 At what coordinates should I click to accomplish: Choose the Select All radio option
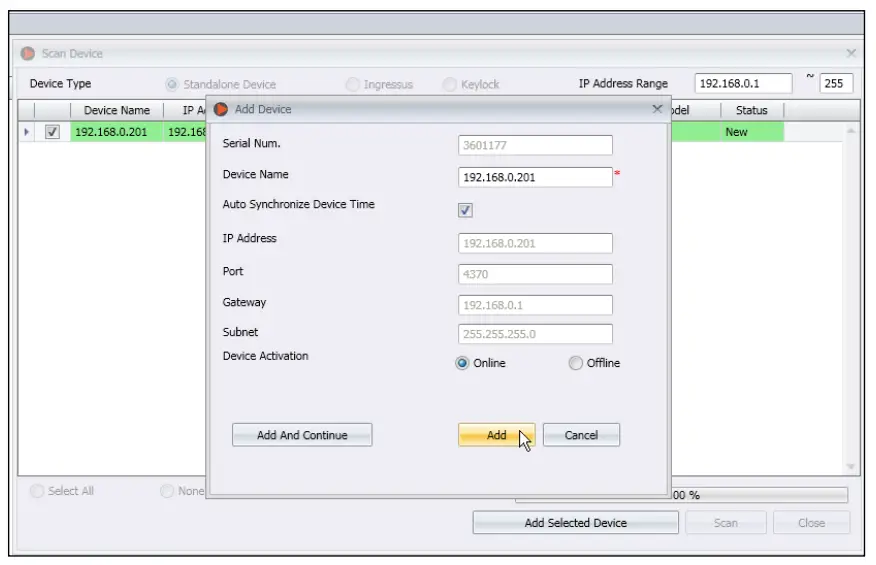click(37, 491)
